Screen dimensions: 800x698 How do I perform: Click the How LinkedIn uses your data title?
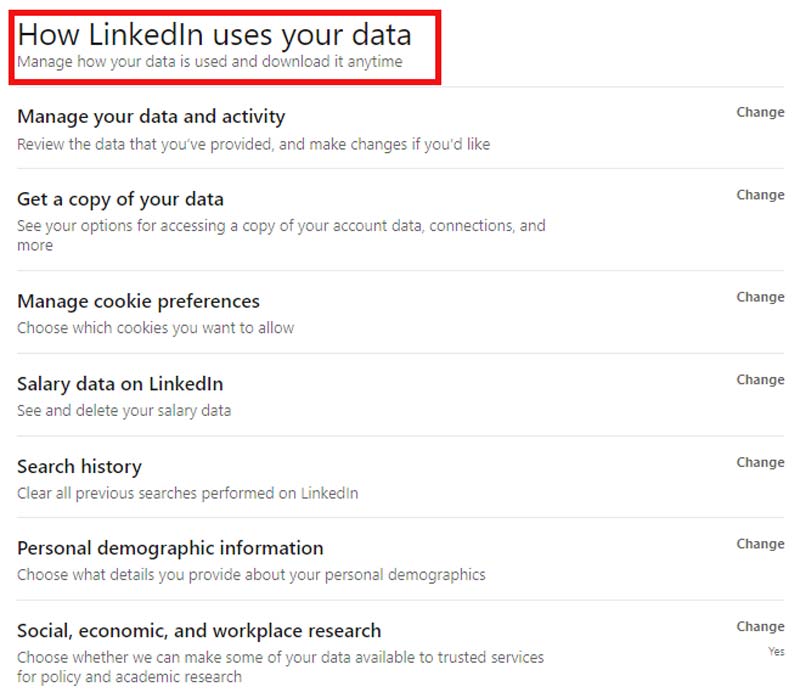click(214, 35)
